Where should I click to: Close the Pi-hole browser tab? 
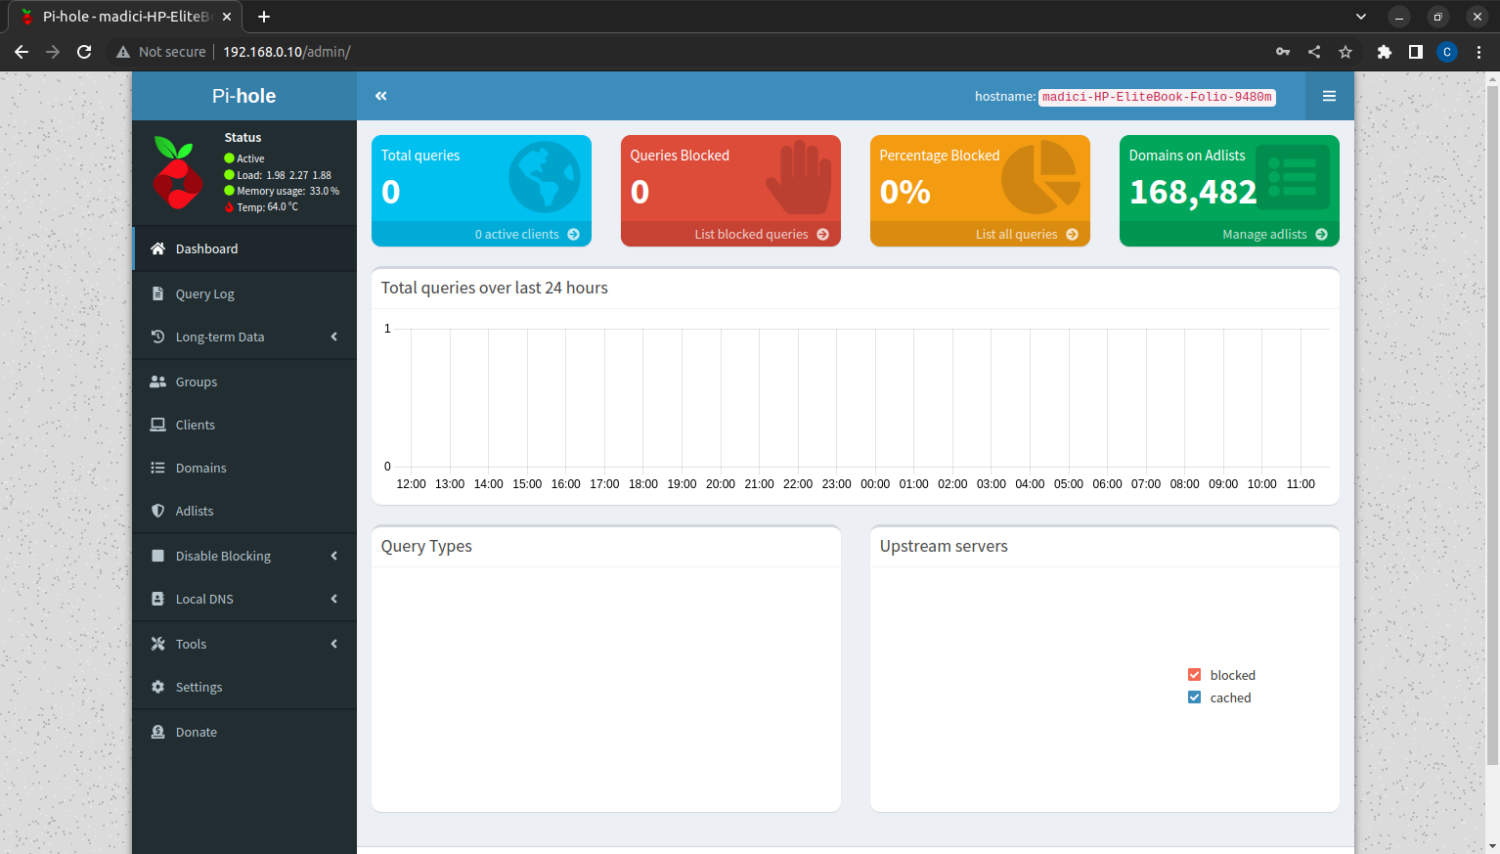point(227,17)
